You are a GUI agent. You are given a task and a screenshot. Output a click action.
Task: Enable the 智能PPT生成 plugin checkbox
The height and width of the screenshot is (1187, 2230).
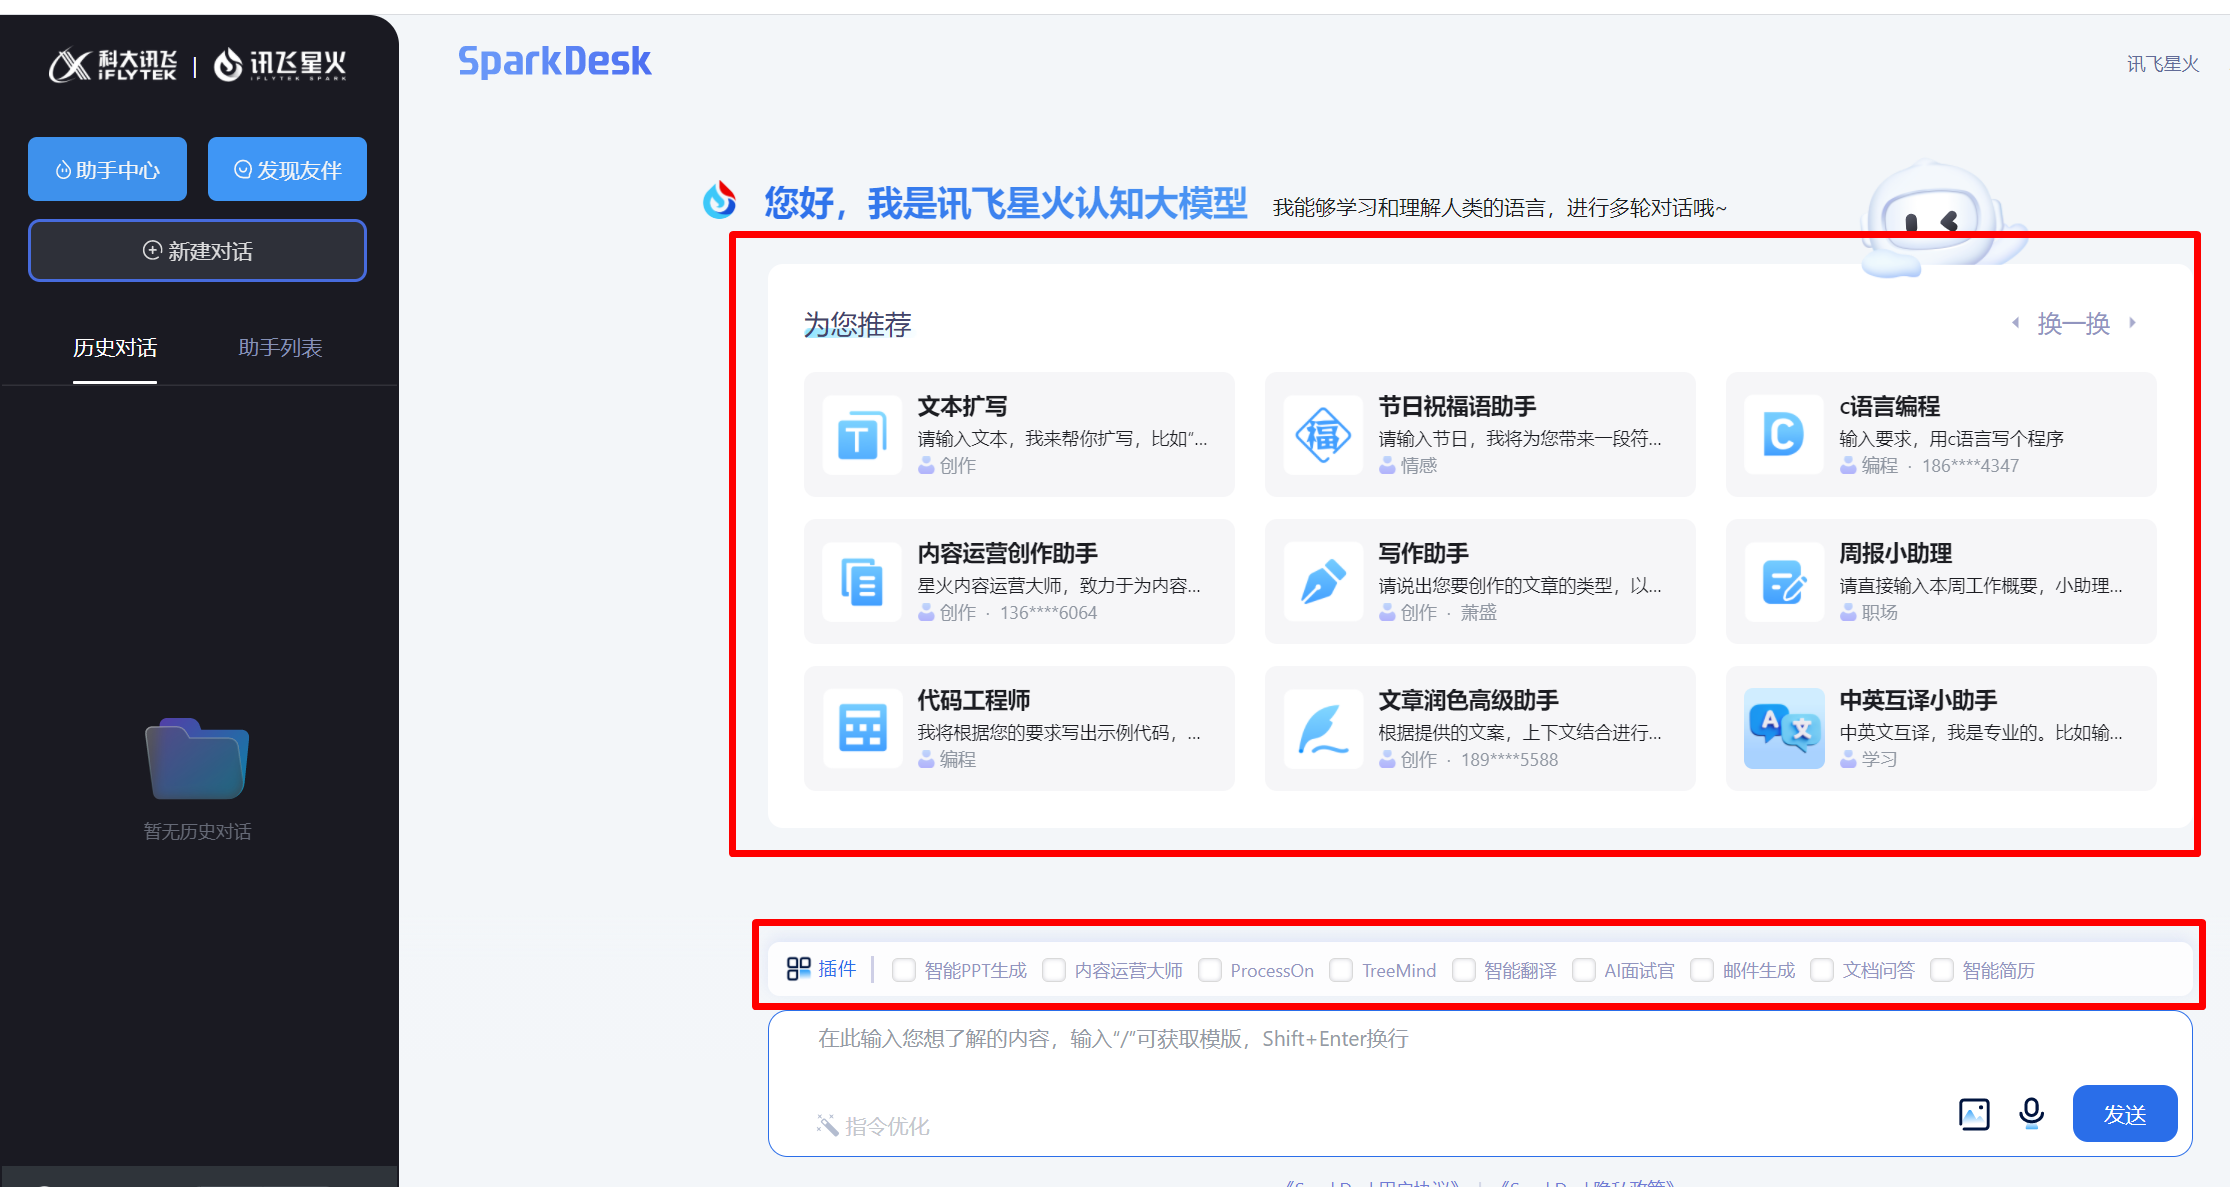(903, 970)
